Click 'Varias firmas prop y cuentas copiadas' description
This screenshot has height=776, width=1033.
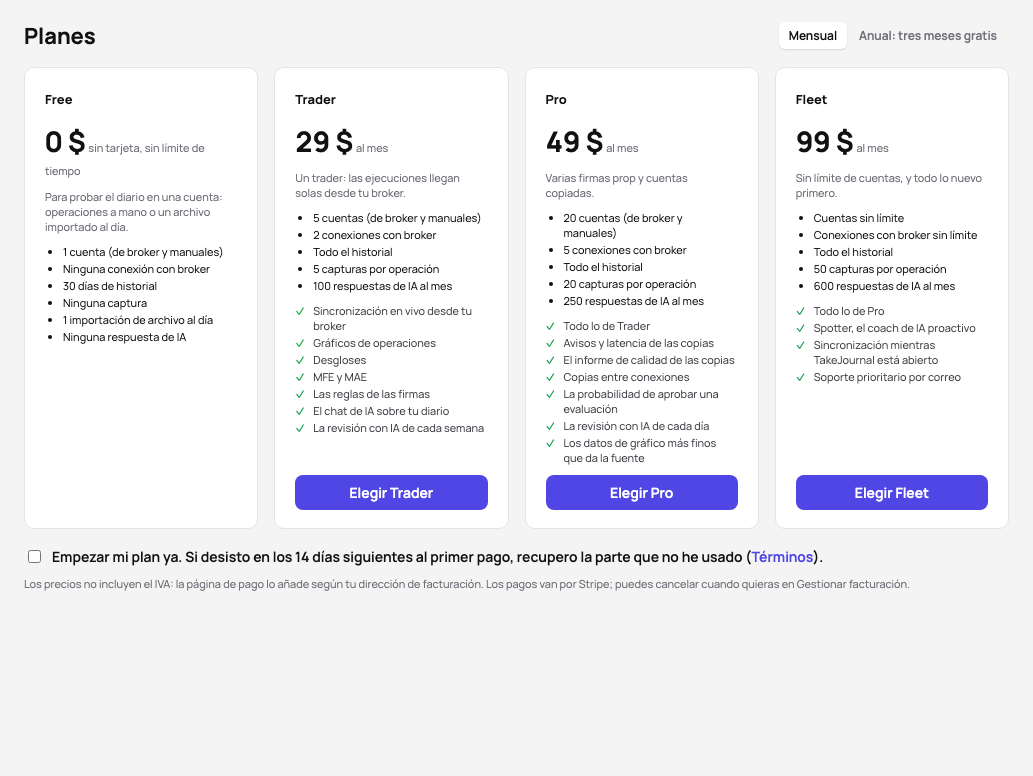click(617, 186)
